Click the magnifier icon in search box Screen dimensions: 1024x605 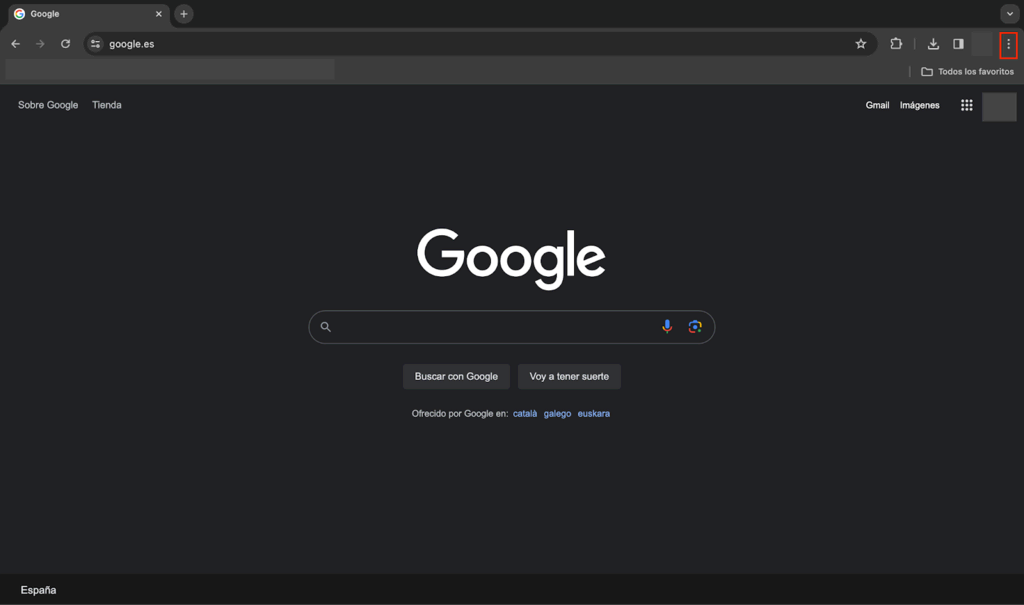click(x=325, y=327)
